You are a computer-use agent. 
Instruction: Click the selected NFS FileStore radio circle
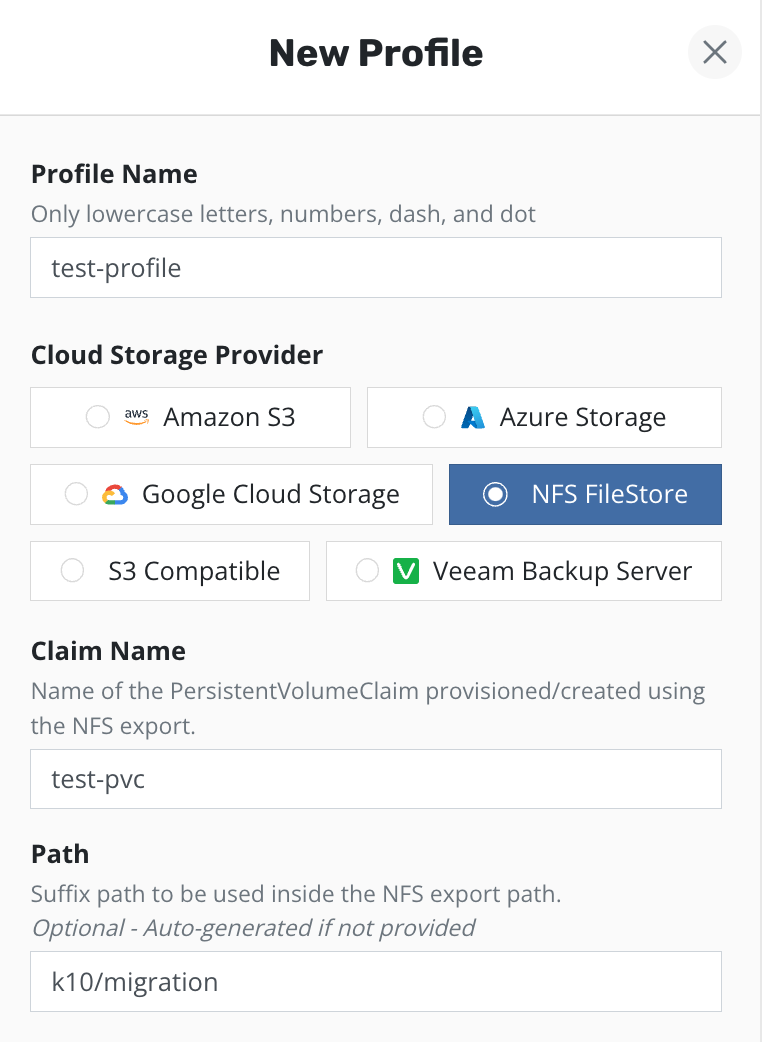coord(495,494)
